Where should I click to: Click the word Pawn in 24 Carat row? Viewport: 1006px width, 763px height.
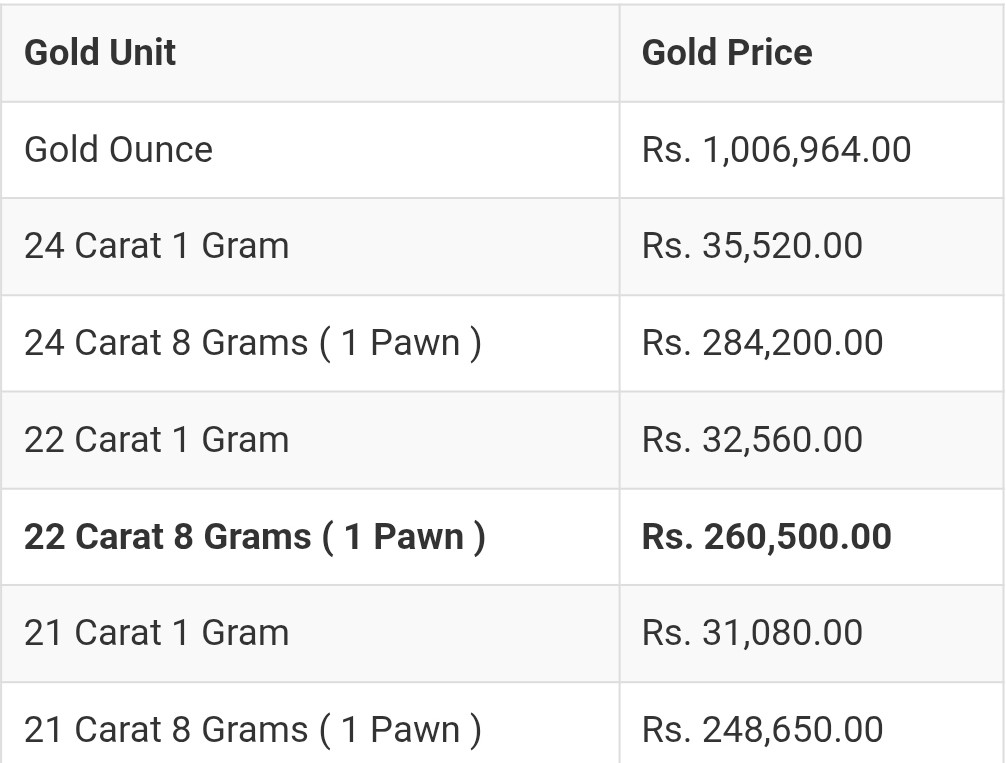click(415, 343)
